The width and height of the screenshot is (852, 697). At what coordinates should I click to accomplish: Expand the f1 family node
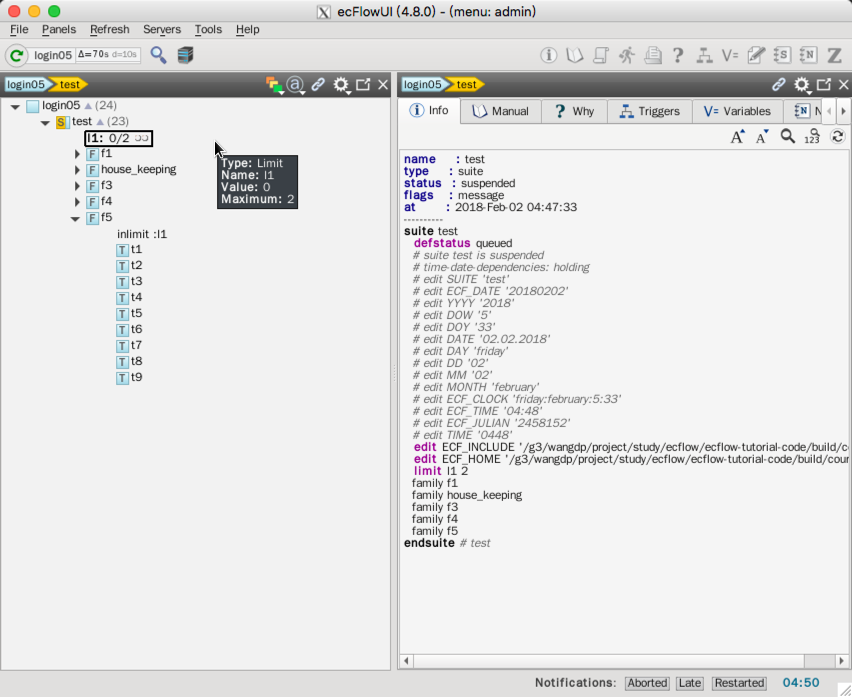pos(78,154)
